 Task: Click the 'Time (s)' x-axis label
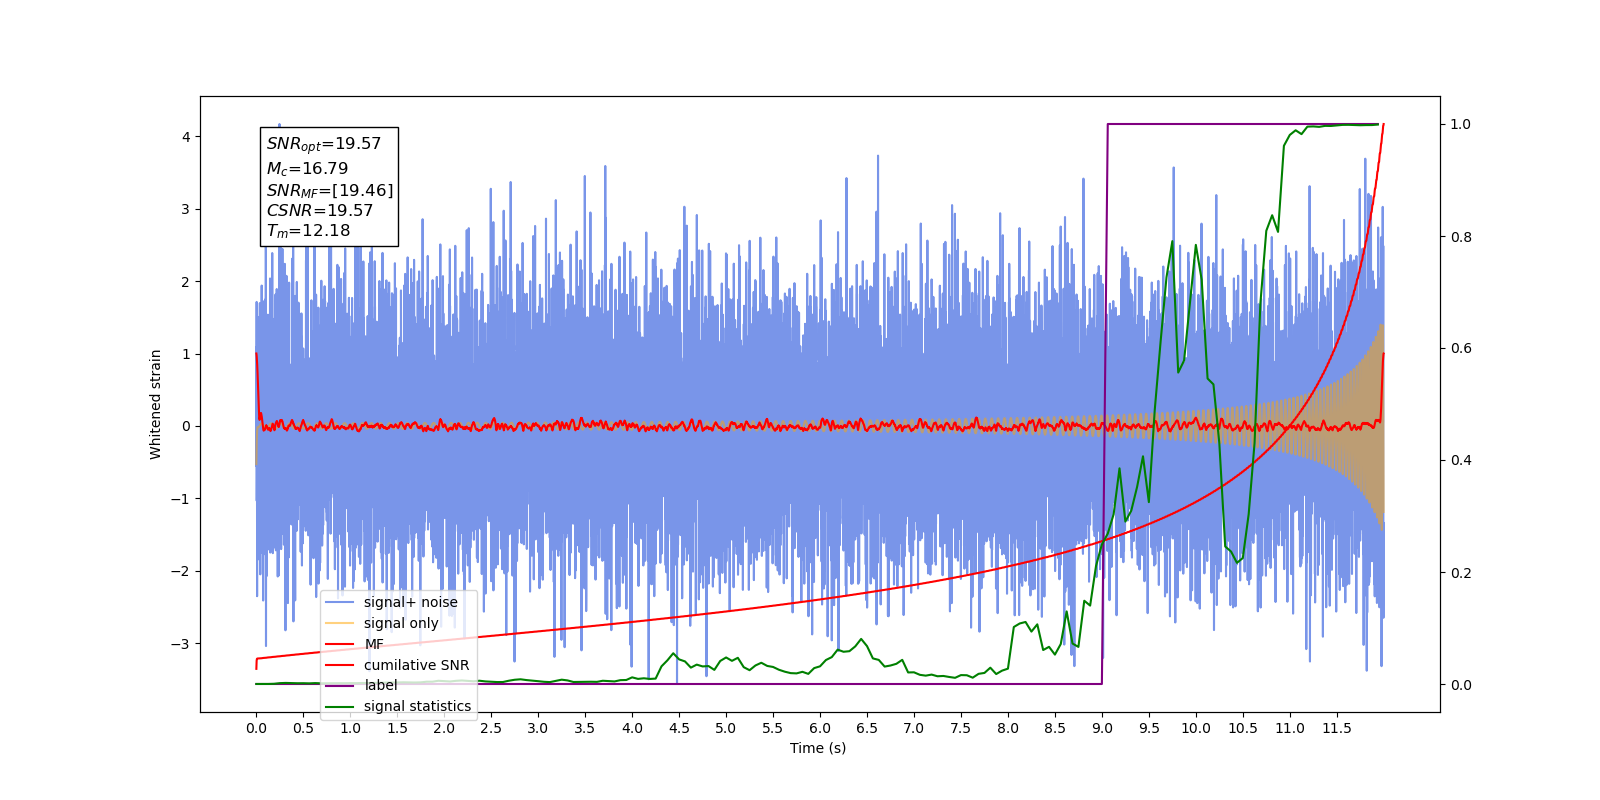click(x=818, y=748)
